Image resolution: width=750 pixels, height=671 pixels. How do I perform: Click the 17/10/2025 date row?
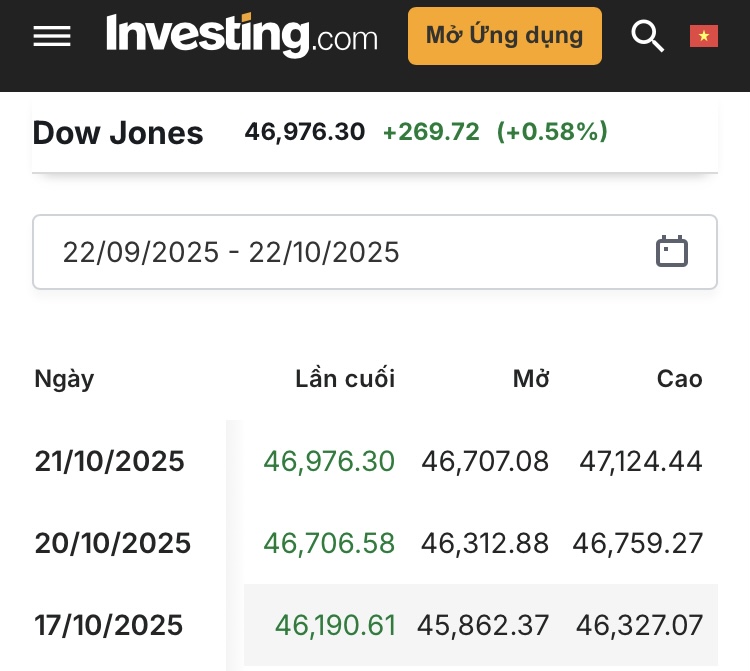click(x=109, y=626)
